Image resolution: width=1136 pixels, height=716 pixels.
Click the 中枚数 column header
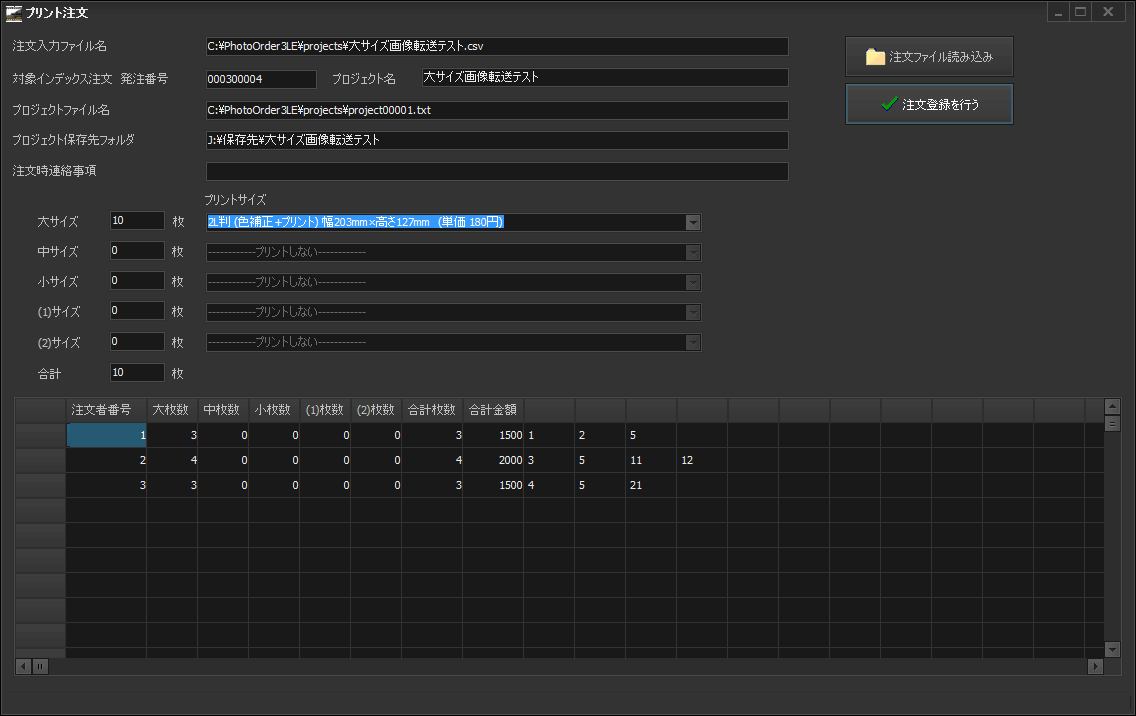[x=223, y=410]
